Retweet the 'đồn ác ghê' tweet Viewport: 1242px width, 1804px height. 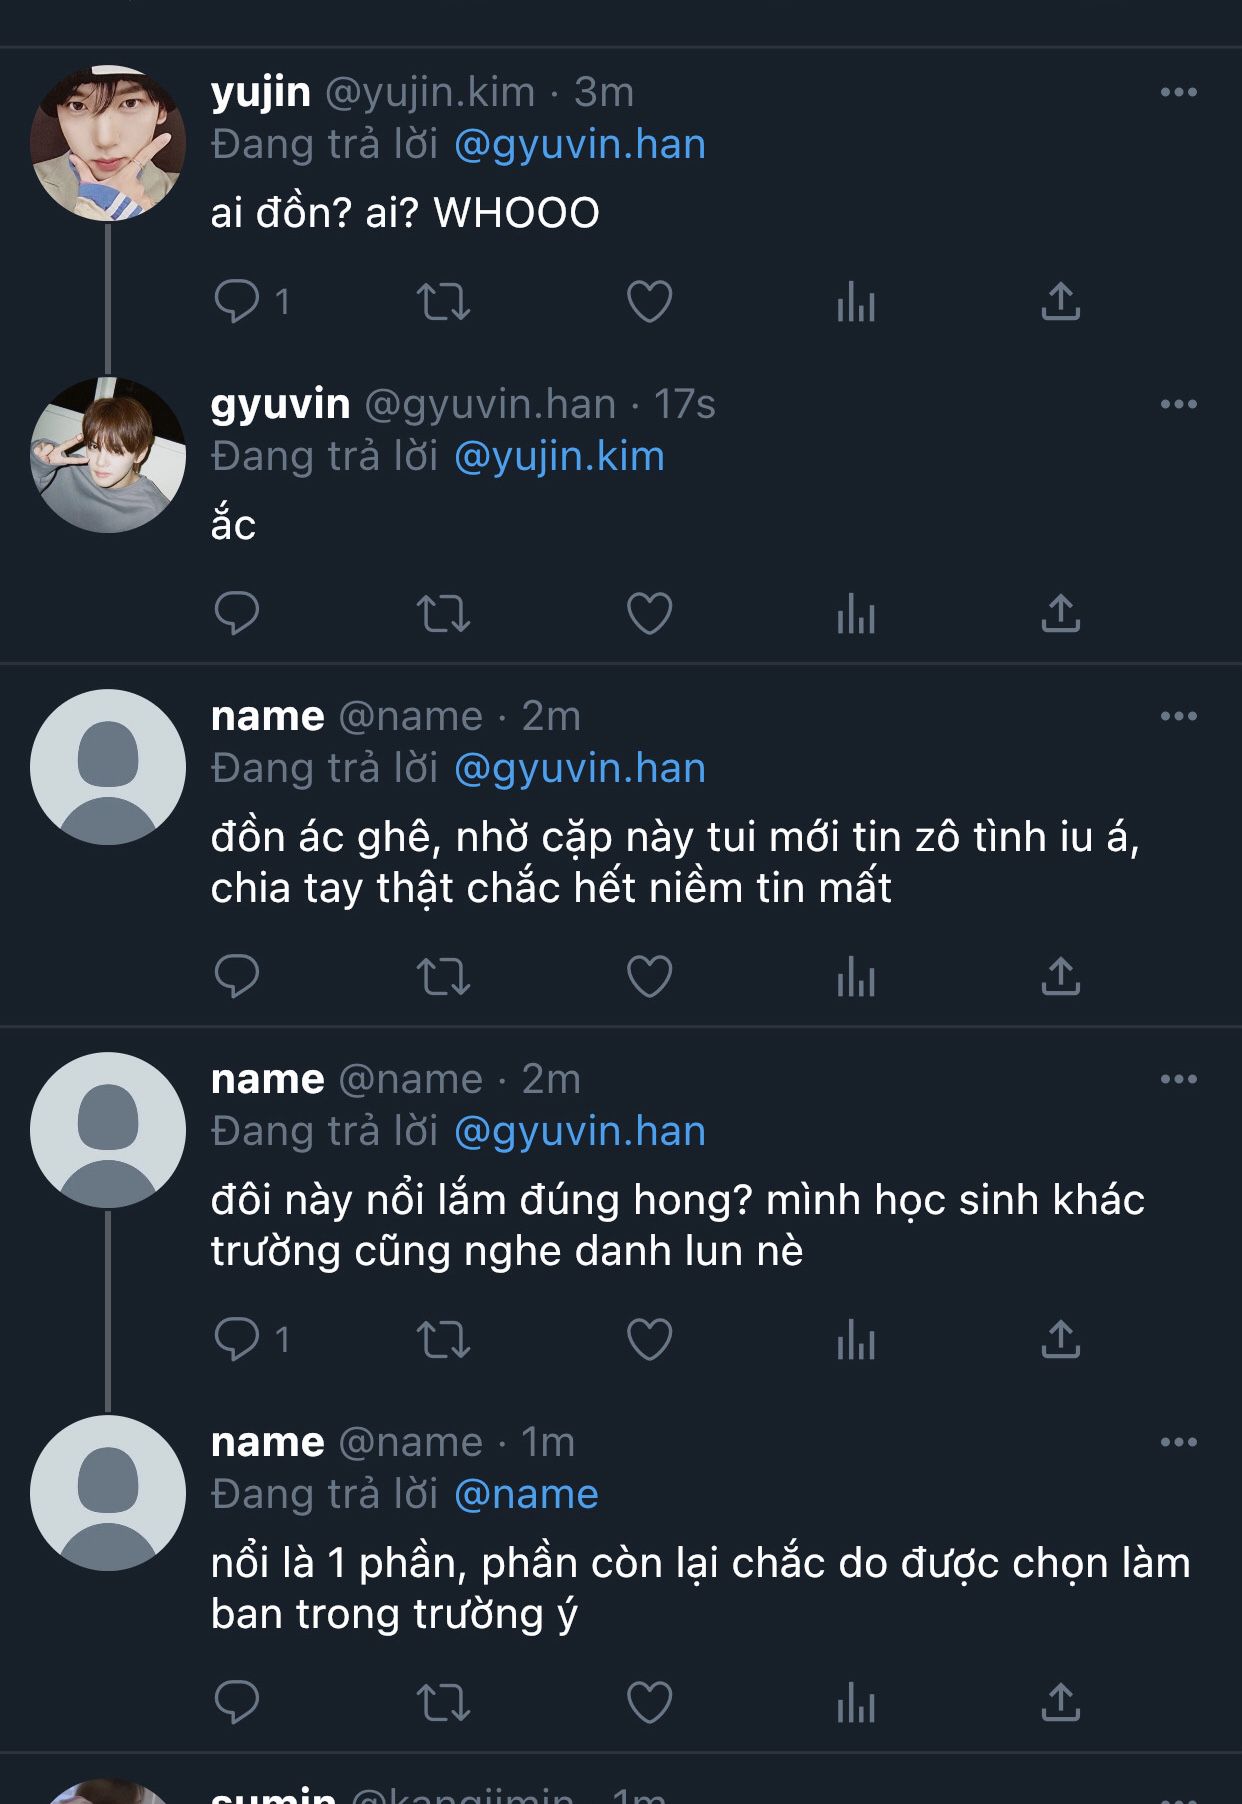tap(443, 976)
